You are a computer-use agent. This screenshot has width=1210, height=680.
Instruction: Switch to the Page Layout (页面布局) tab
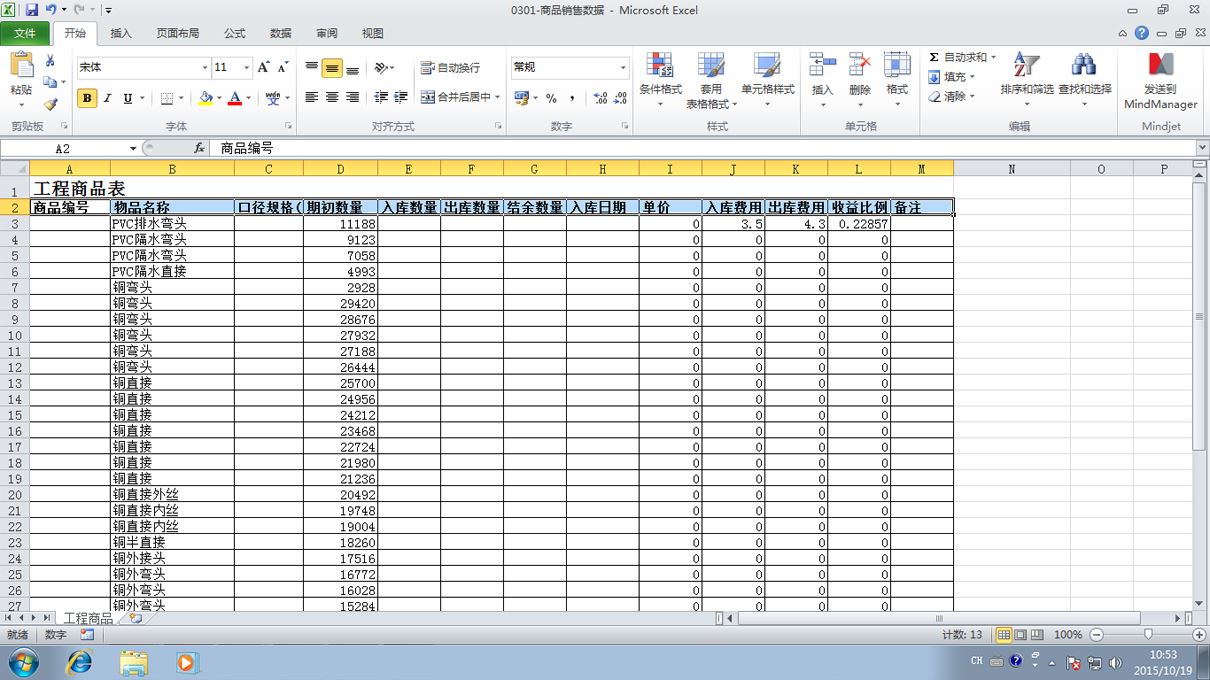(178, 33)
